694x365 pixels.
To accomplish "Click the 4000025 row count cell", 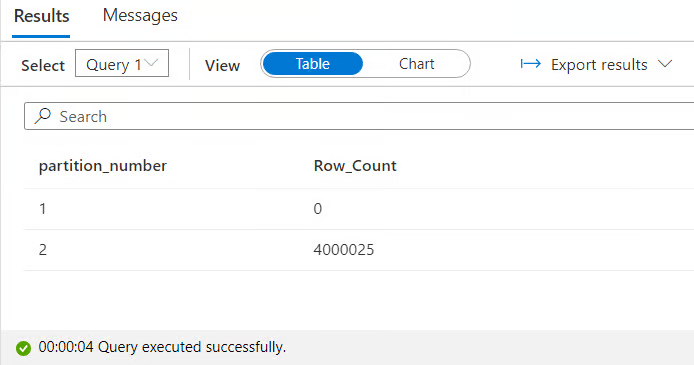I will tap(343, 250).
